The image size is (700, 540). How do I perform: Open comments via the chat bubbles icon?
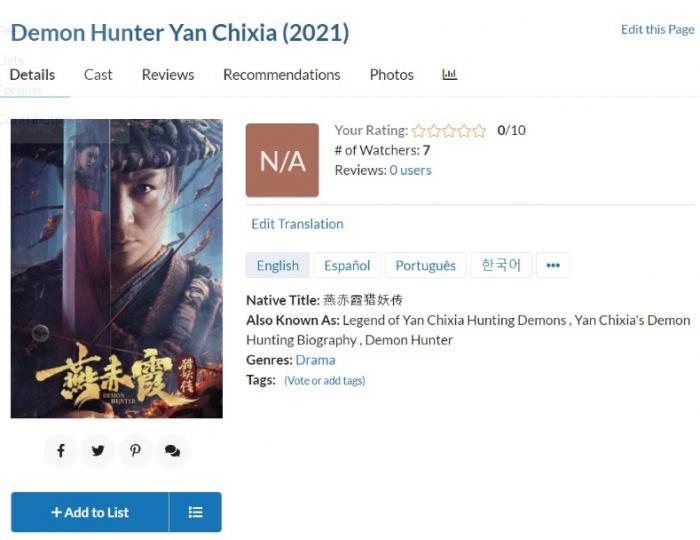[x=172, y=451]
